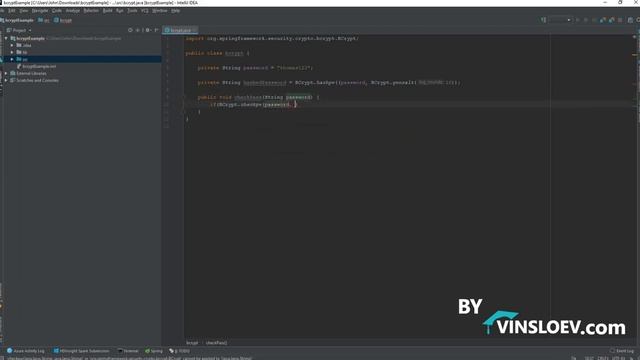Open the View menu

click(x=24, y=11)
